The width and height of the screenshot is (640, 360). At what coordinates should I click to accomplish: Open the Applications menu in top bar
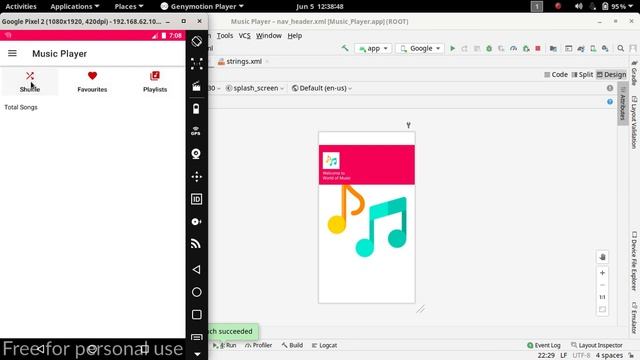tap(75, 6)
